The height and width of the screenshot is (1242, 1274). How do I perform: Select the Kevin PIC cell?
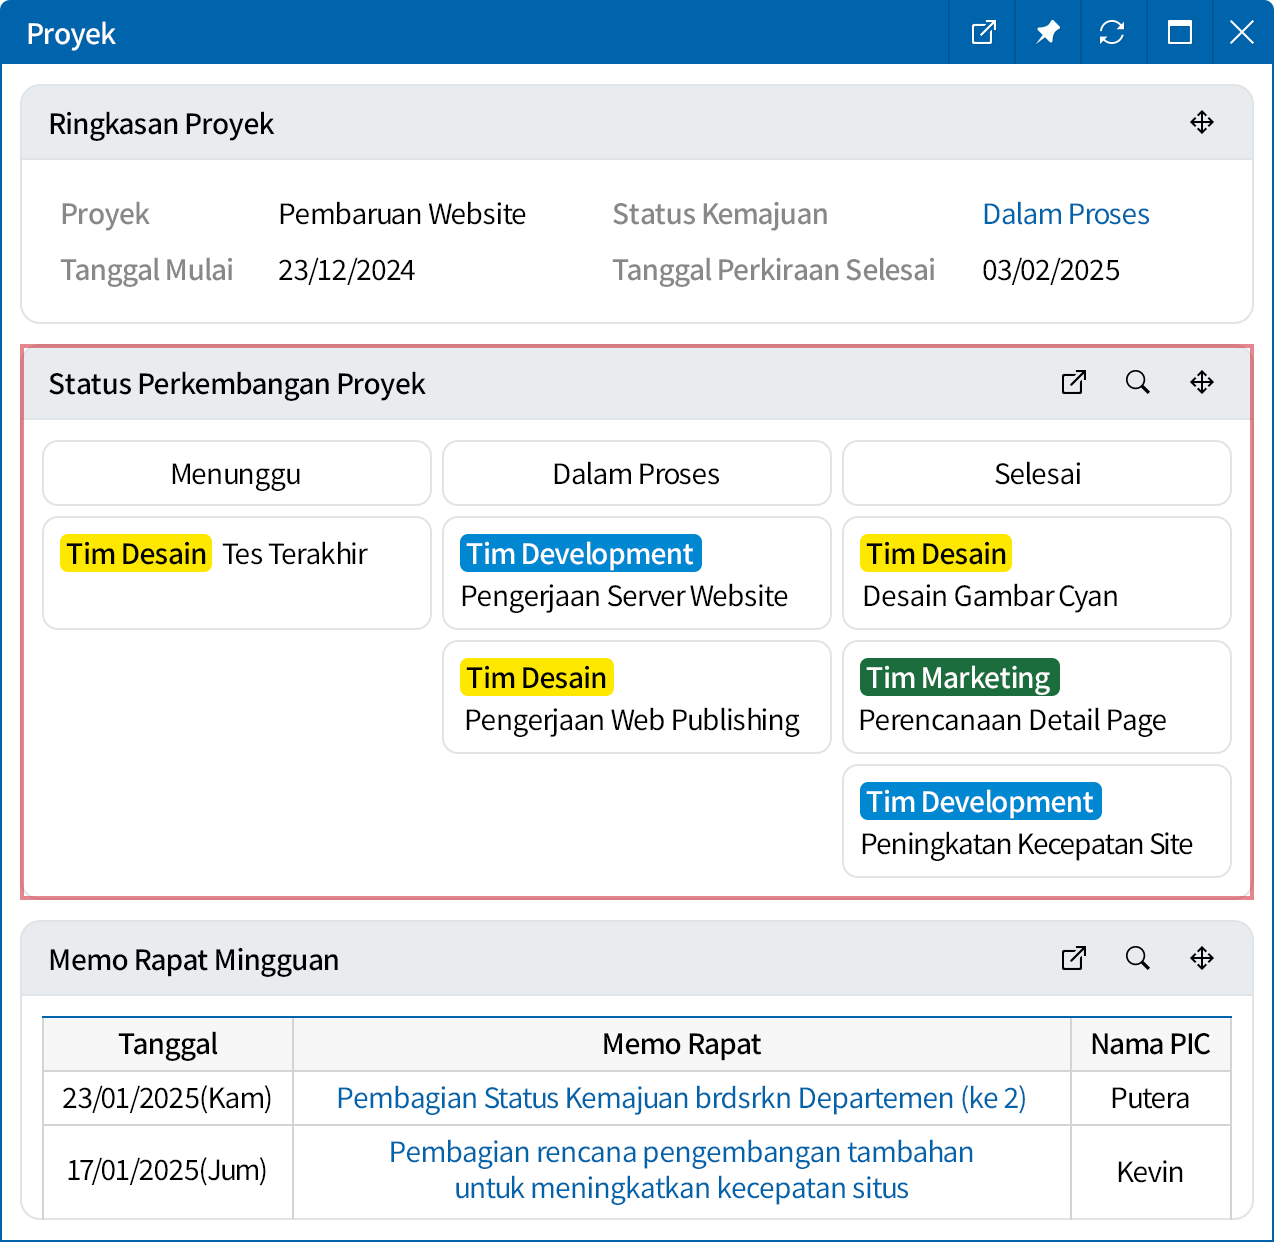(x=1150, y=1171)
